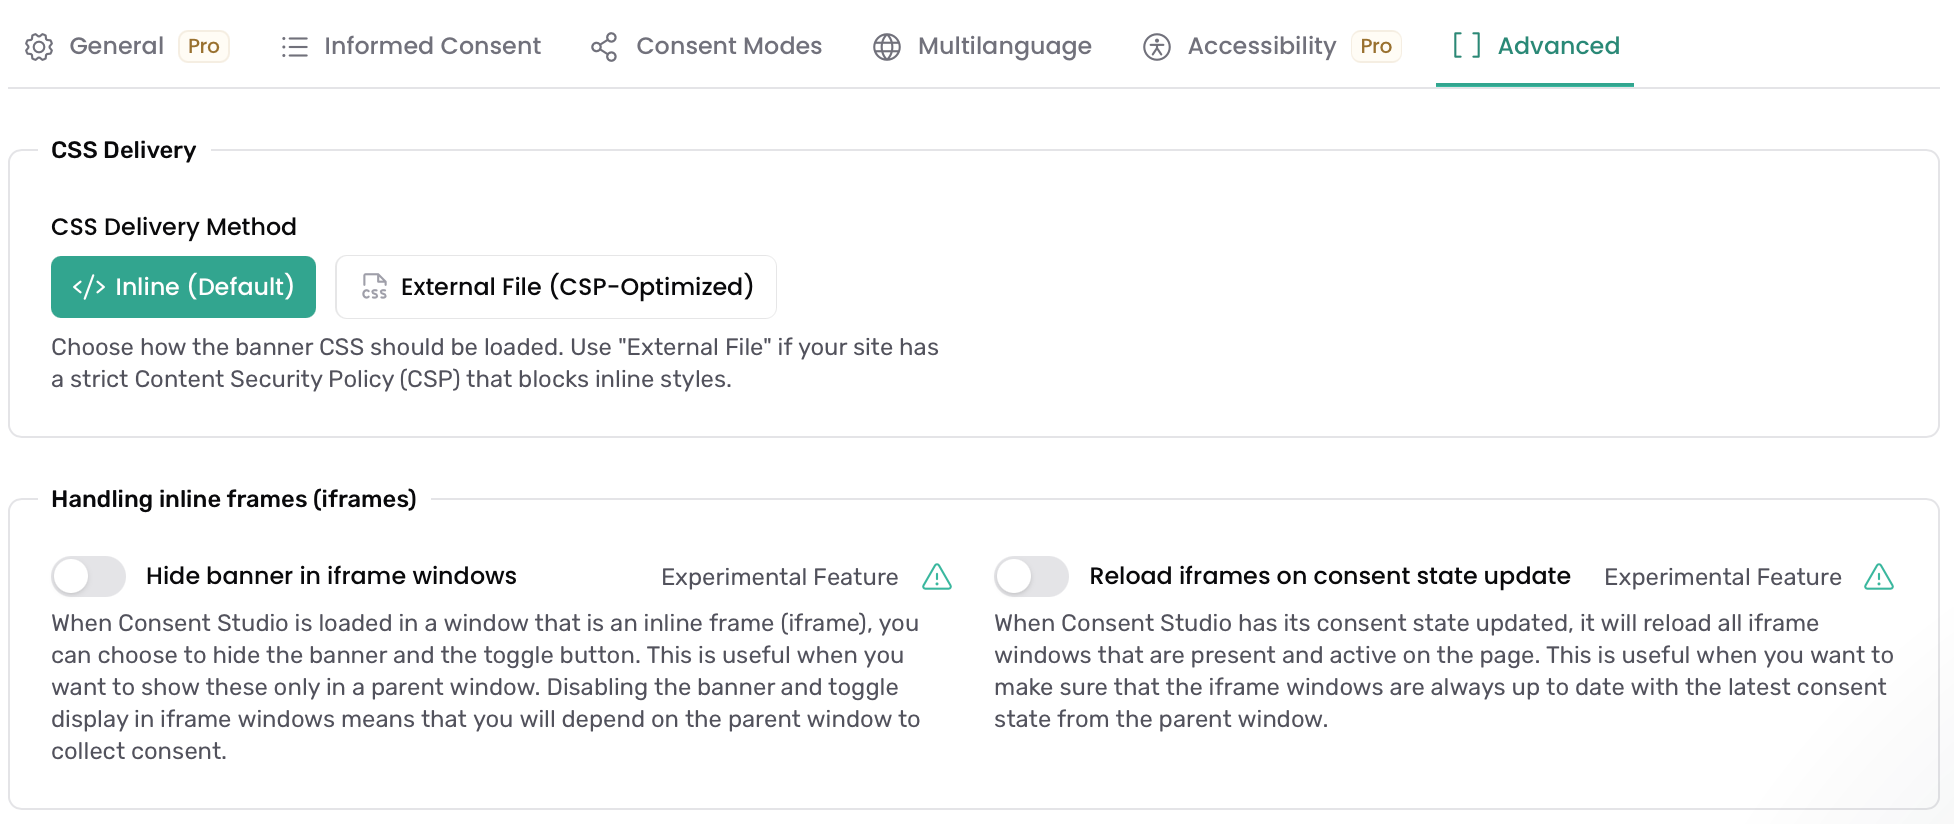Viewport: 1954px width, 824px height.
Task: Click the brackets icon beside Advanced
Action: tap(1467, 45)
